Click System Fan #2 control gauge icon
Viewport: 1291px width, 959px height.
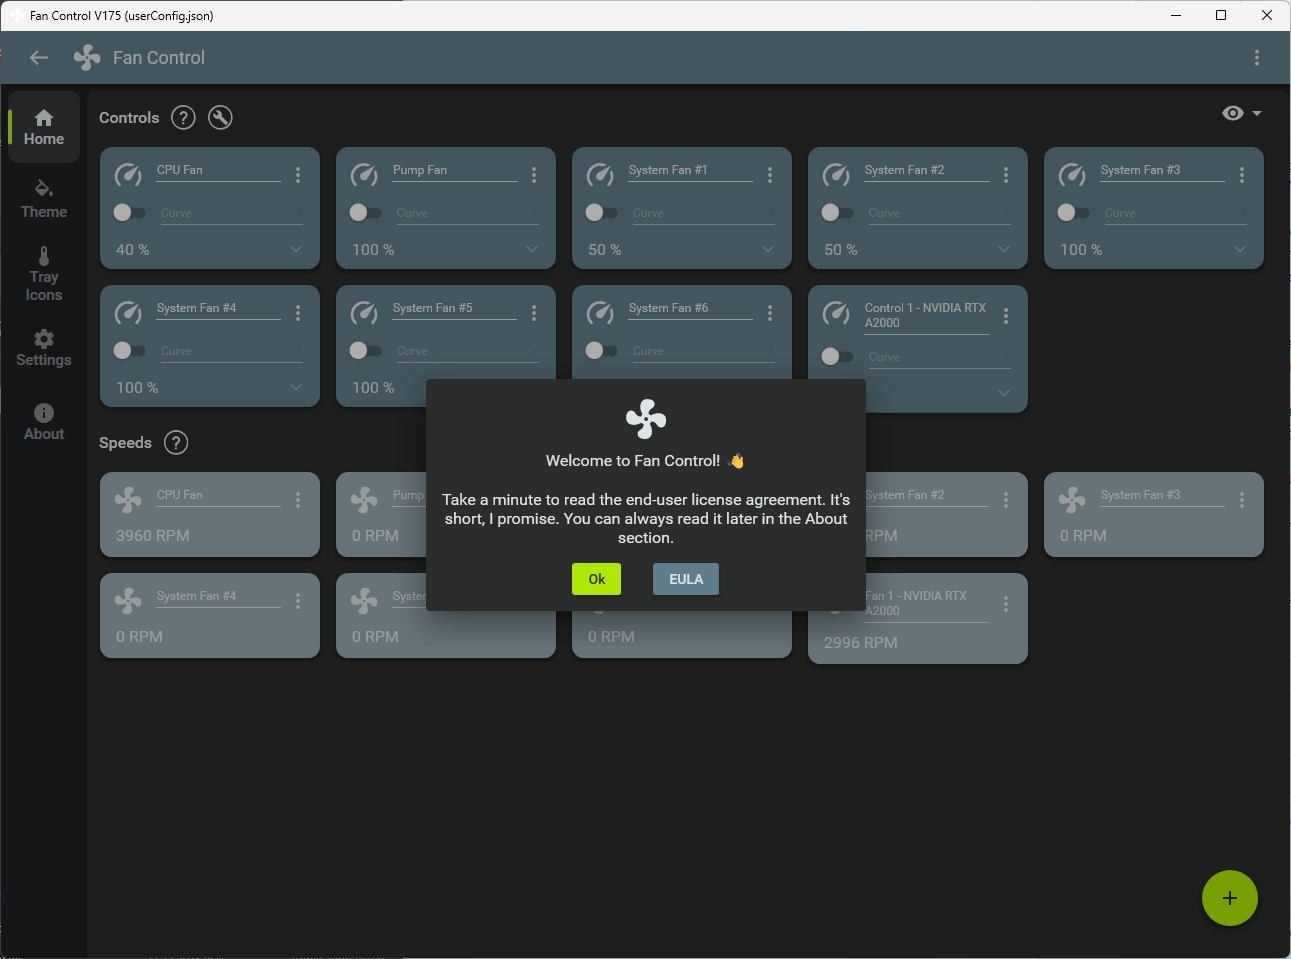[836, 175]
